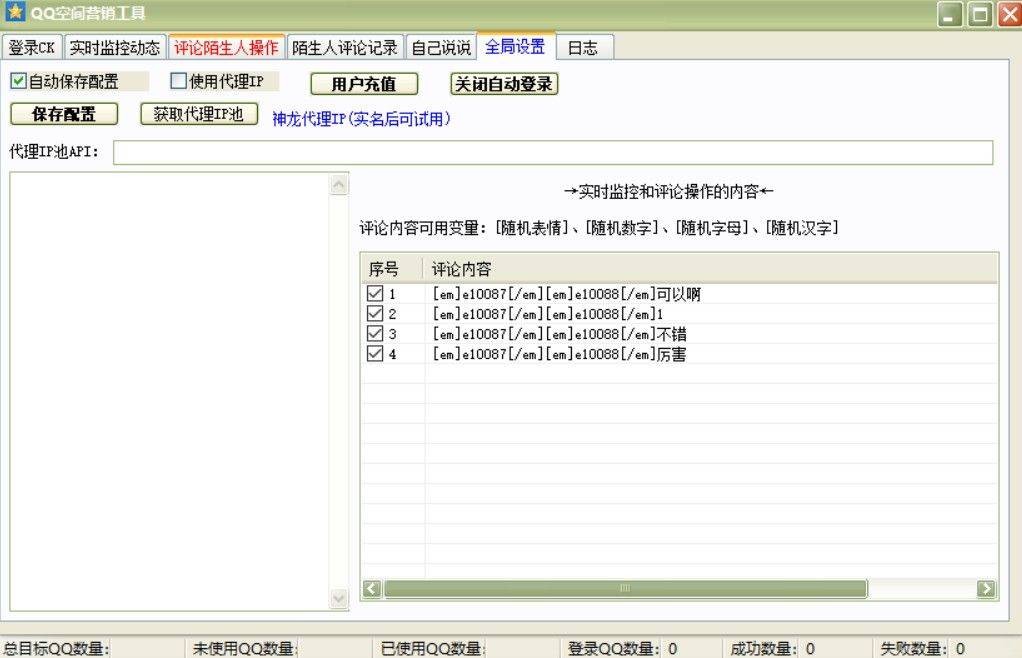The width and height of the screenshot is (1022, 658).
Task: Focus the 代理IP池API input field
Action: 553,152
